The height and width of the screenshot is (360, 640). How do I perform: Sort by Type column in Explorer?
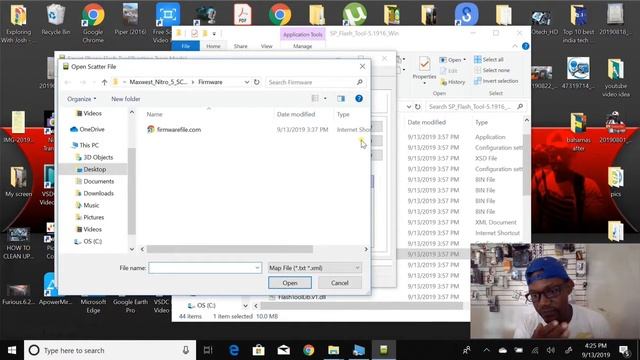[482, 122]
